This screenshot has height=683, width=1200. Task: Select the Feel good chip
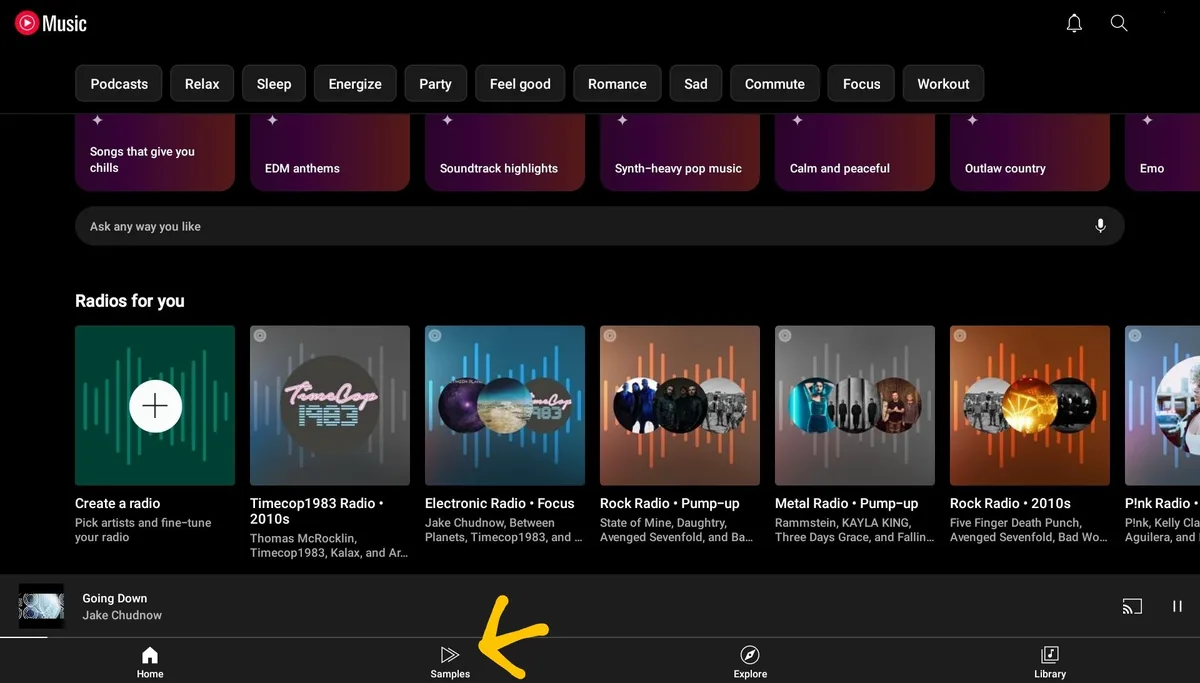[520, 84]
